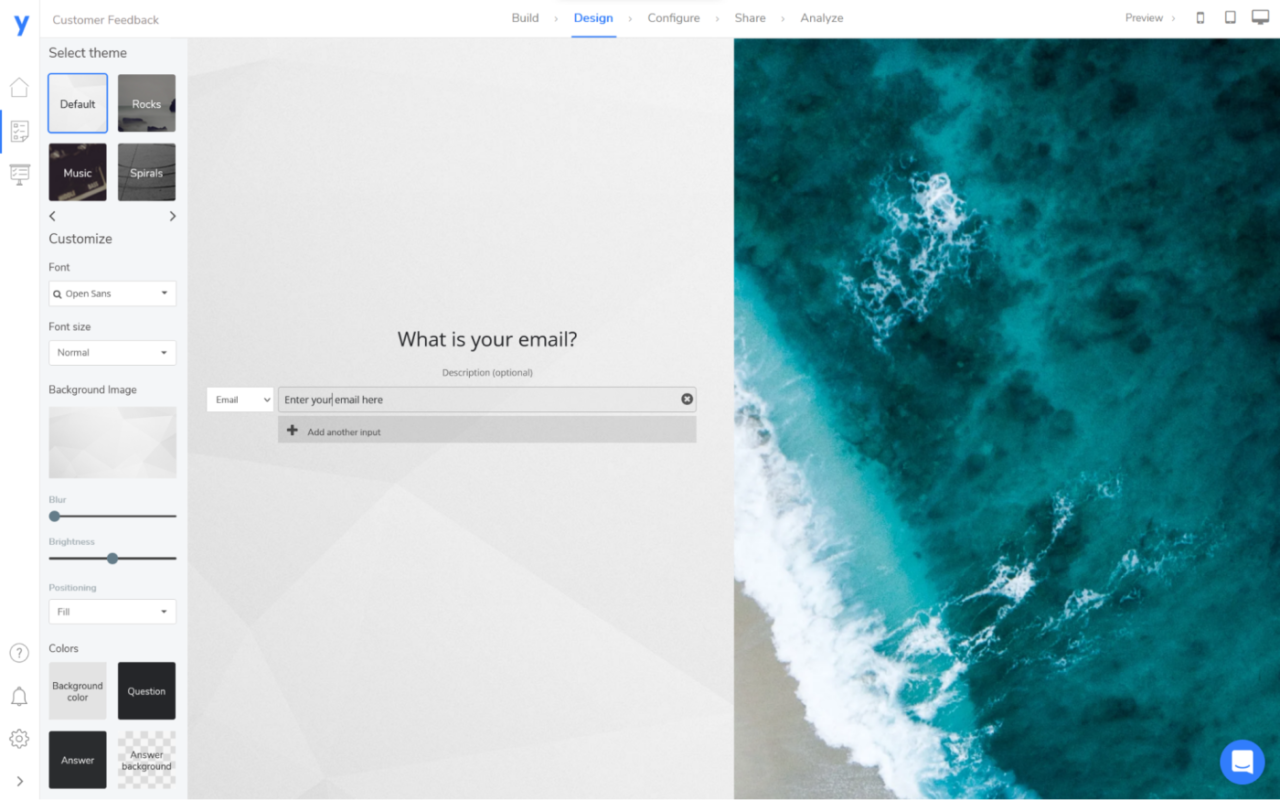Viewport: 1280px width, 800px height.
Task: Select the Spirals theme
Action: [x=146, y=172]
